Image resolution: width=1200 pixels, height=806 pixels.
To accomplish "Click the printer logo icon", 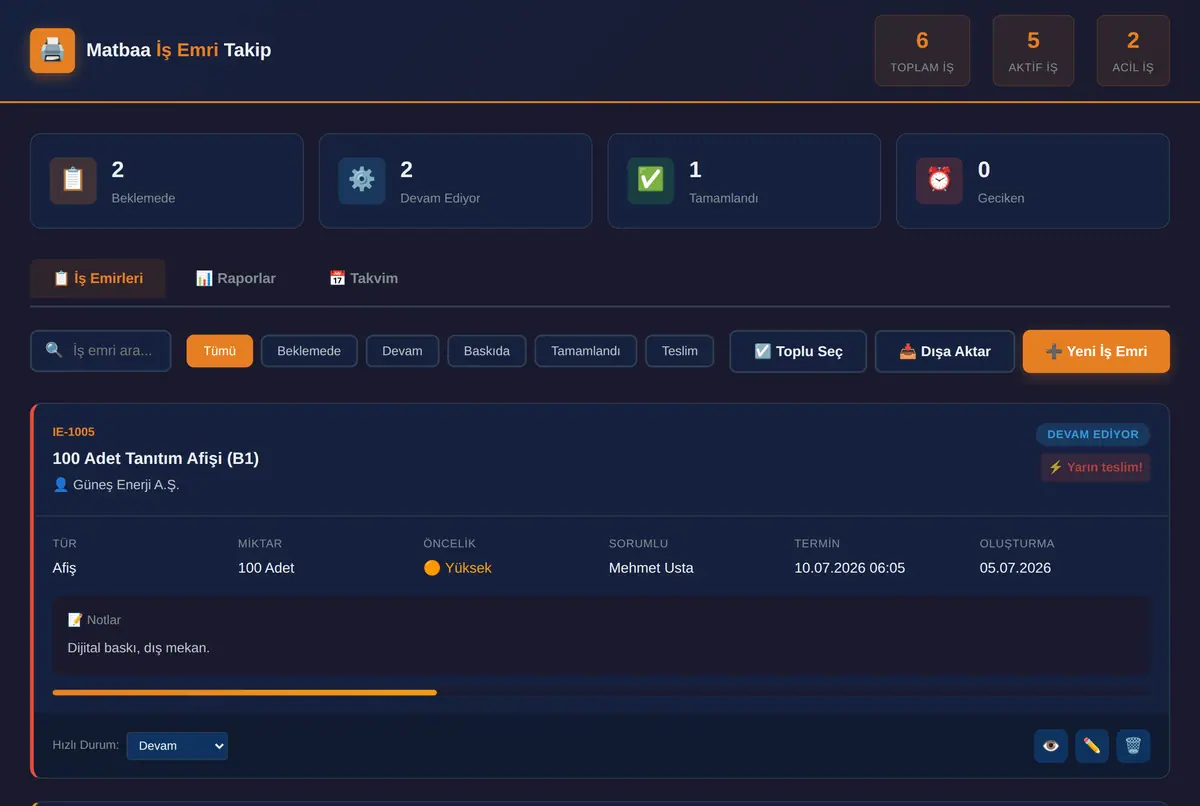I will (x=52, y=50).
